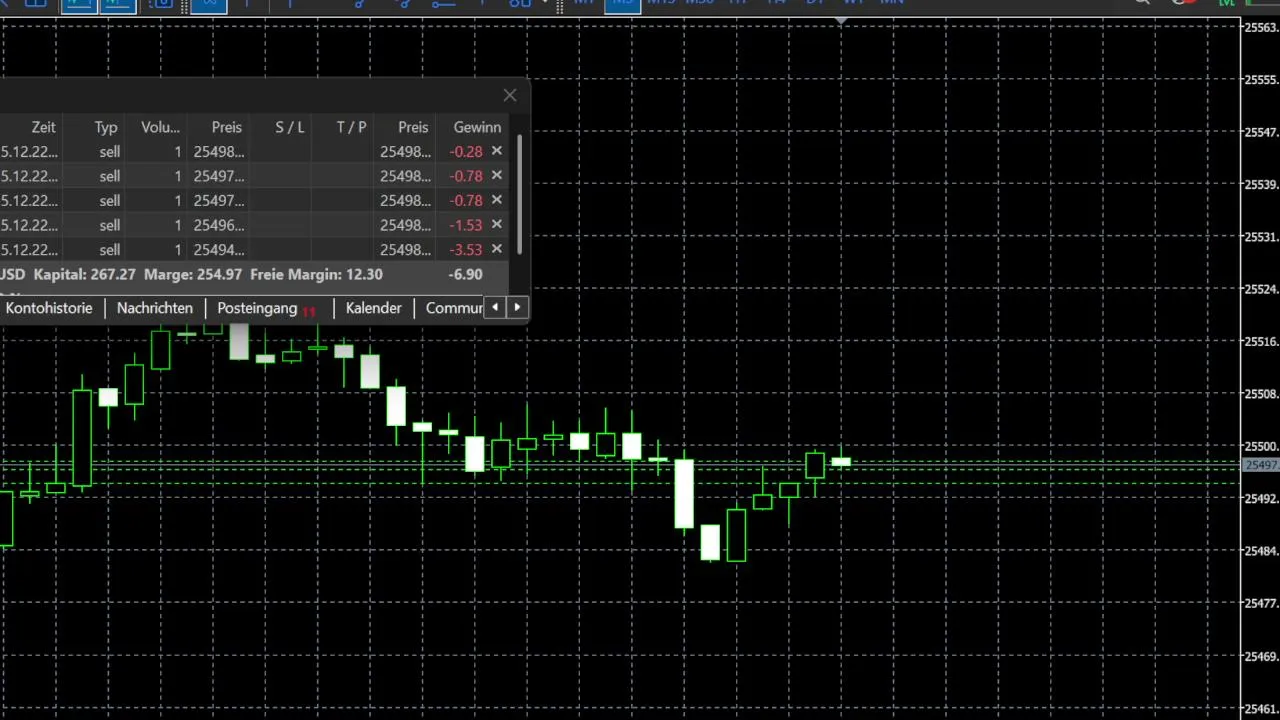
Task: Click the Freie Margin: 12.30 value
Action: point(316,274)
